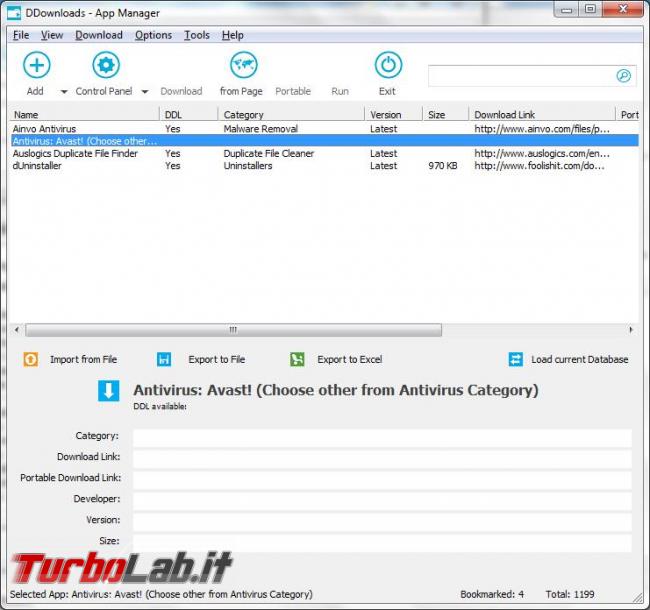
Task: Click the ainvo.com download link cell
Action: point(542,129)
